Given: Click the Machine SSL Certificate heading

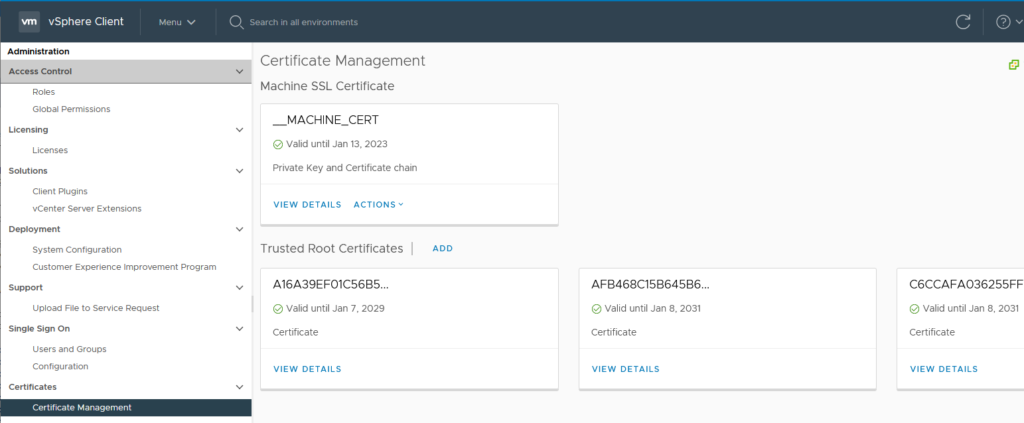Looking at the screenshot, I should [x=327, y=86].
